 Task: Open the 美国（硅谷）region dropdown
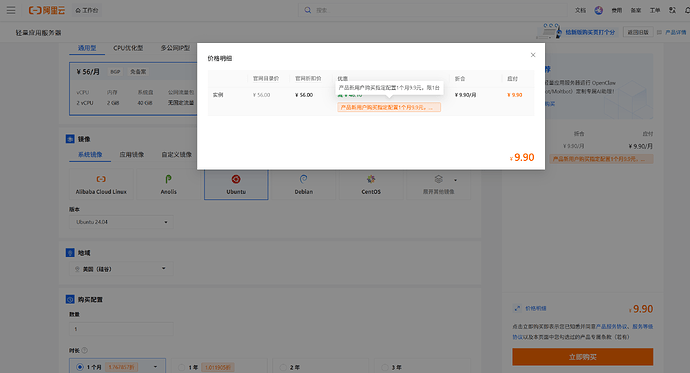[121, 269]
